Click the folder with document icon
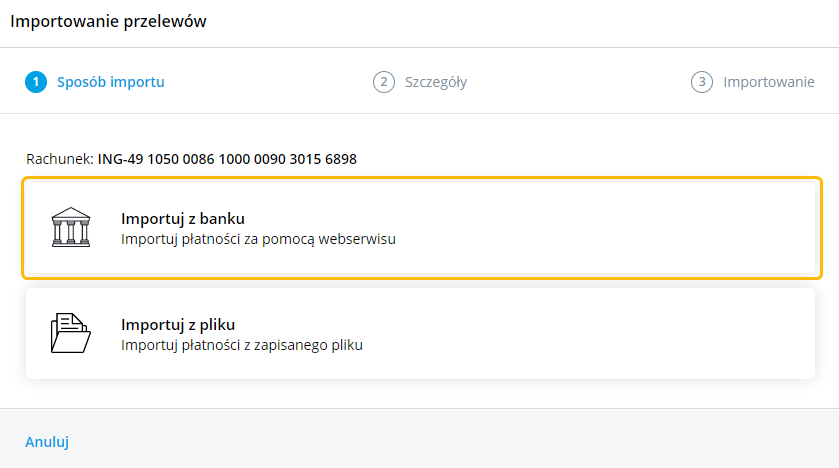 [x=71, y=334]
